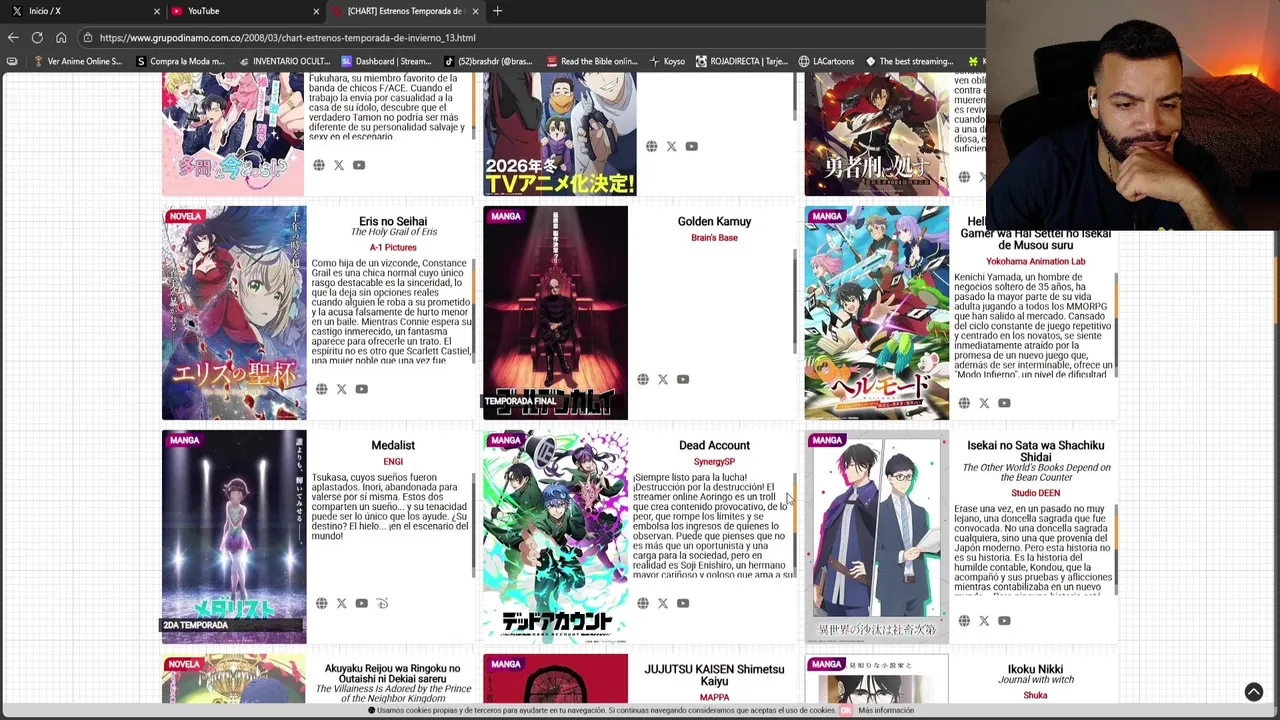Open the YouTube icon under Eris no Seihai

pyautogui.click(x=361, y=389)
